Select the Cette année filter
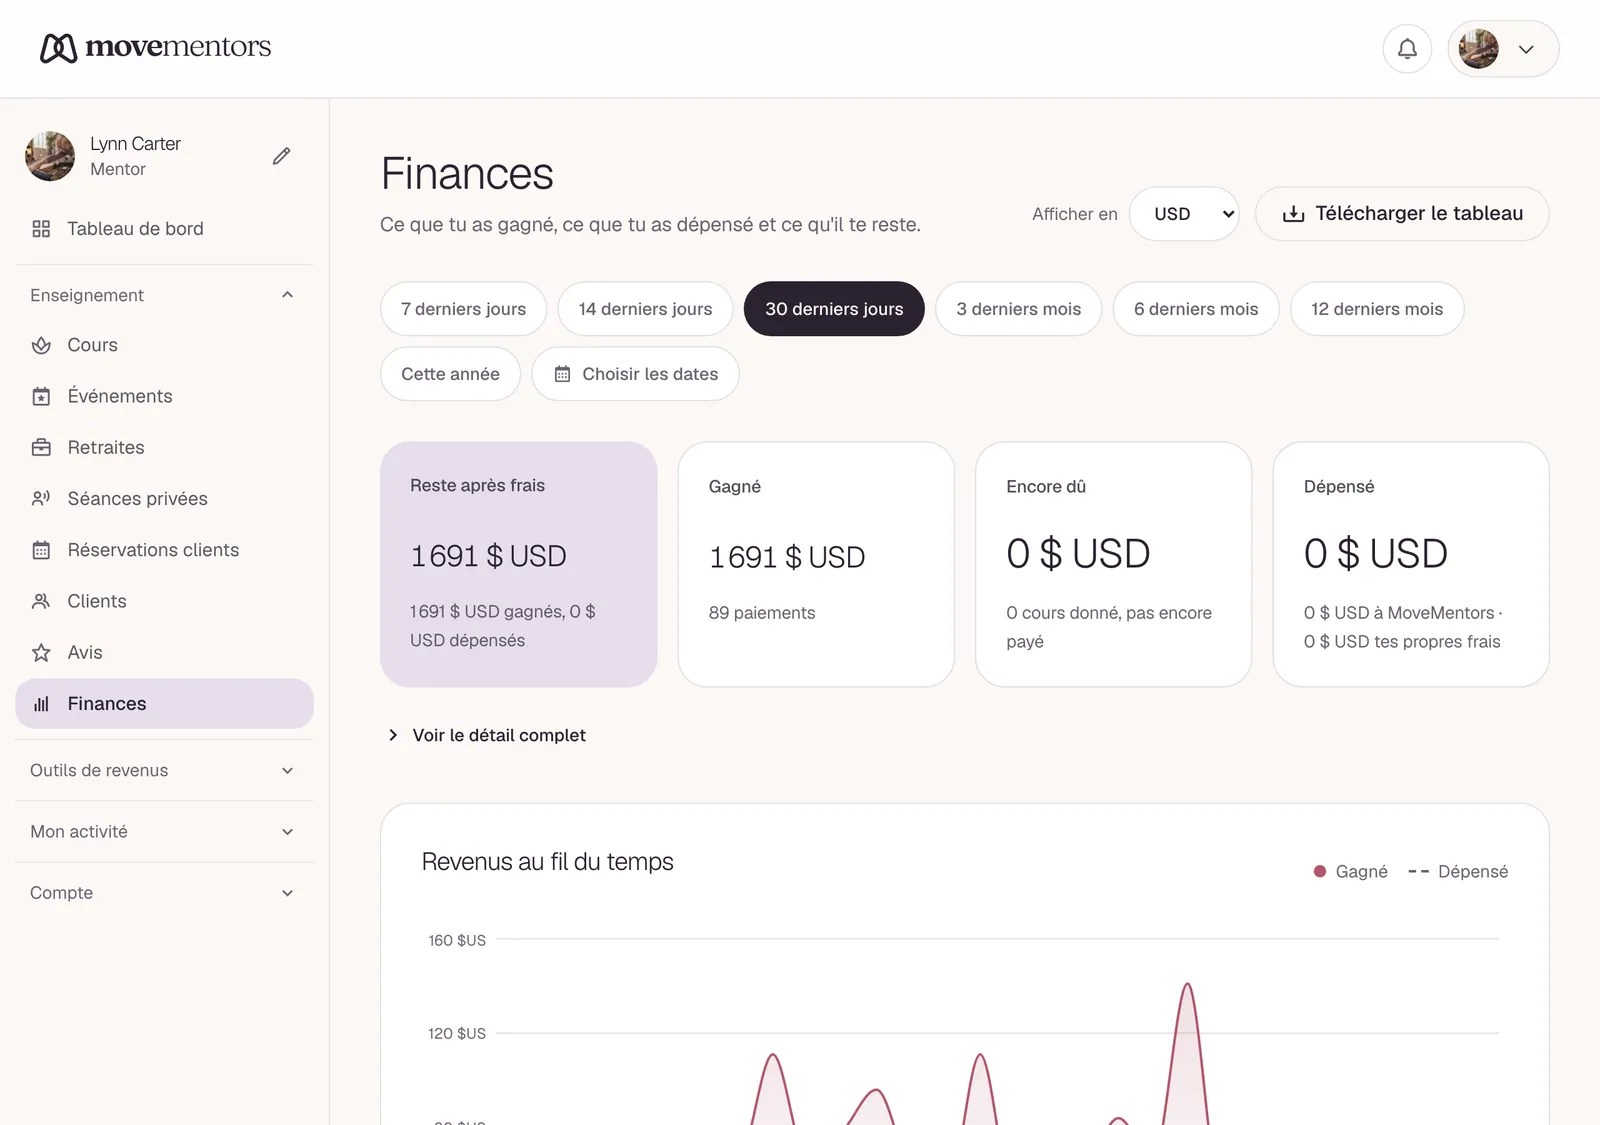The height and width of the screenshot is (1125, 1600). click(x=450, y=374)
